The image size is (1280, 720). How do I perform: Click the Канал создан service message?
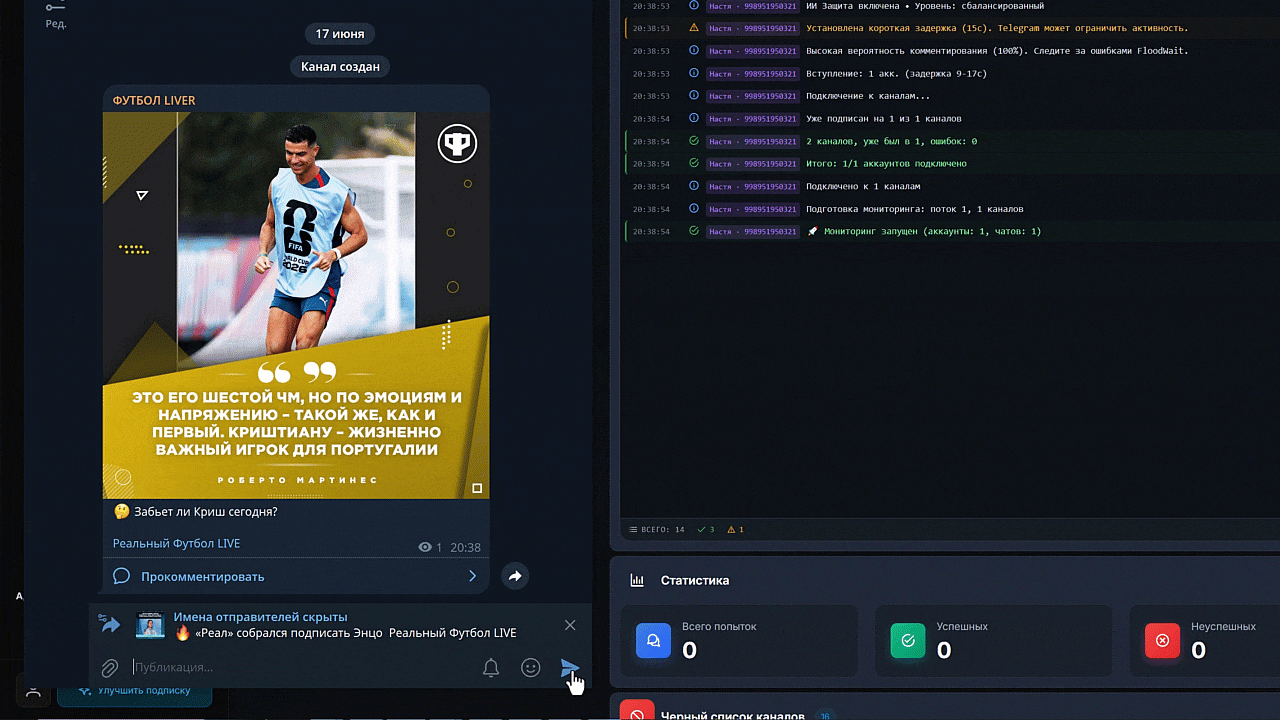pos(340,67)
